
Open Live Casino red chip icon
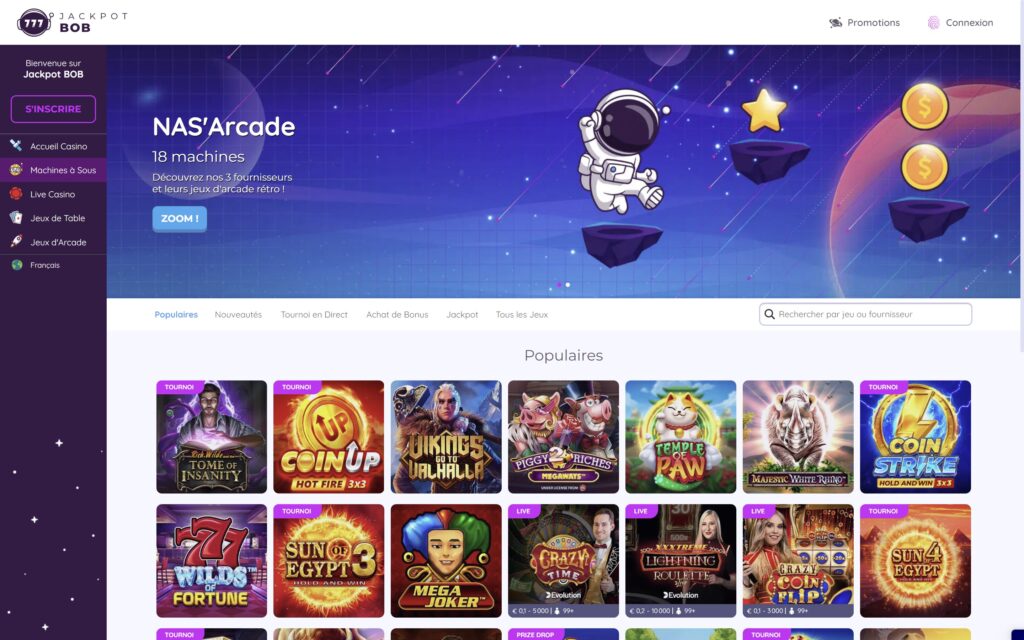pyautogui.click(x=16, y=194)
